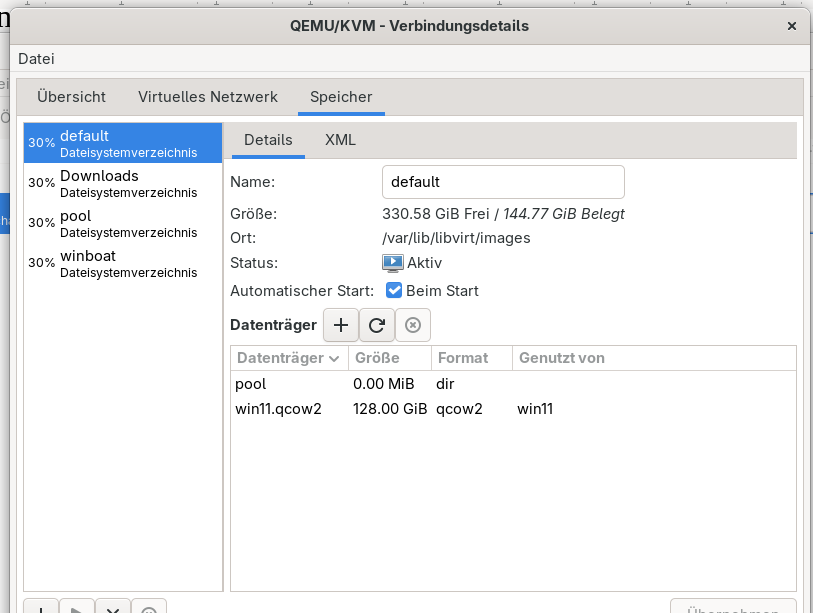Select the pool storage pool in sidebar
813x613 pixels.
click(x=123, y=223)
